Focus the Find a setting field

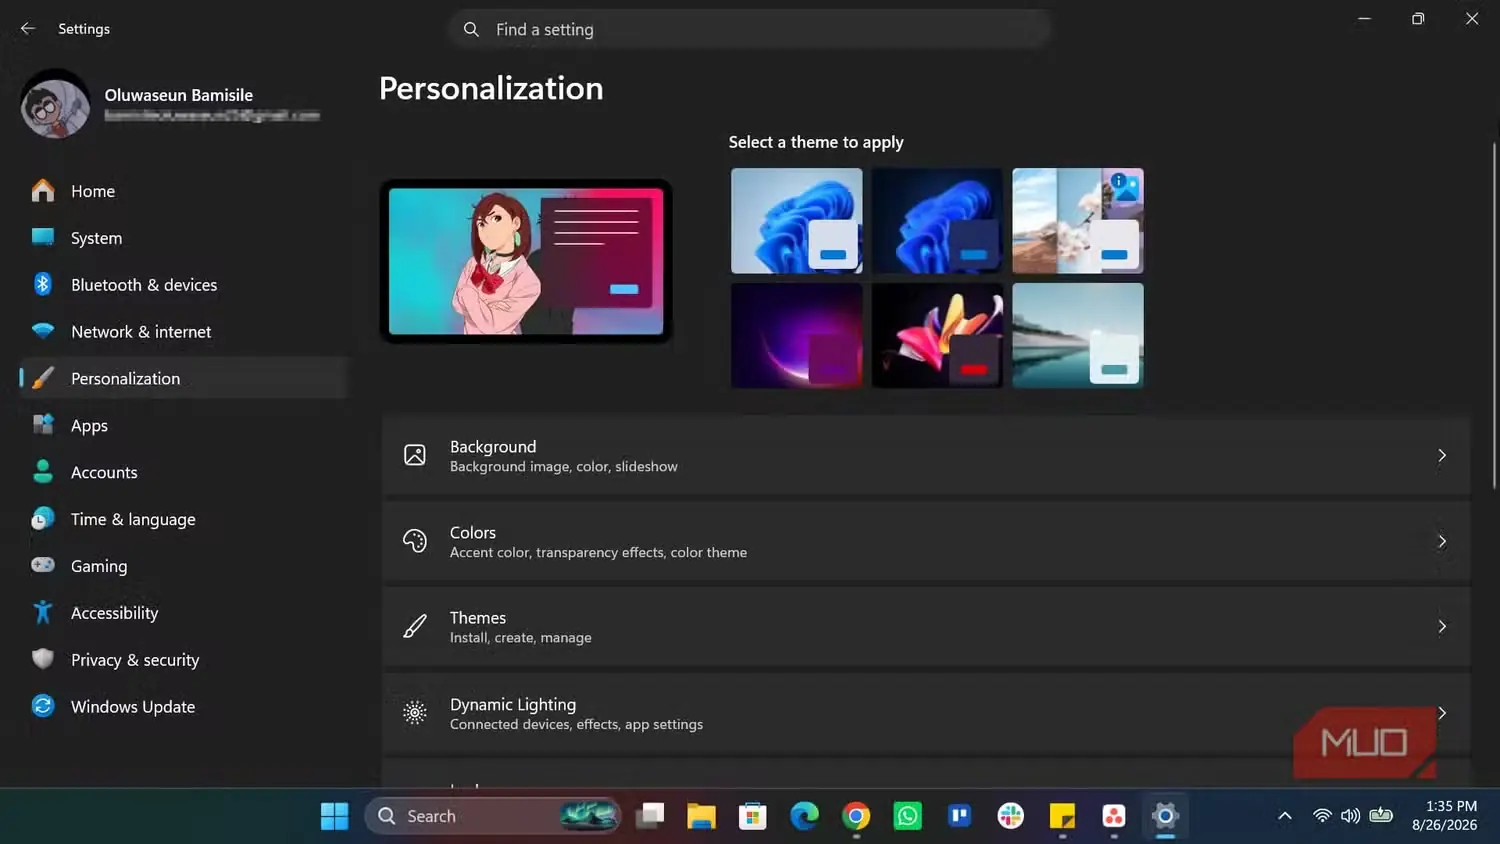(x=750, y=30)
